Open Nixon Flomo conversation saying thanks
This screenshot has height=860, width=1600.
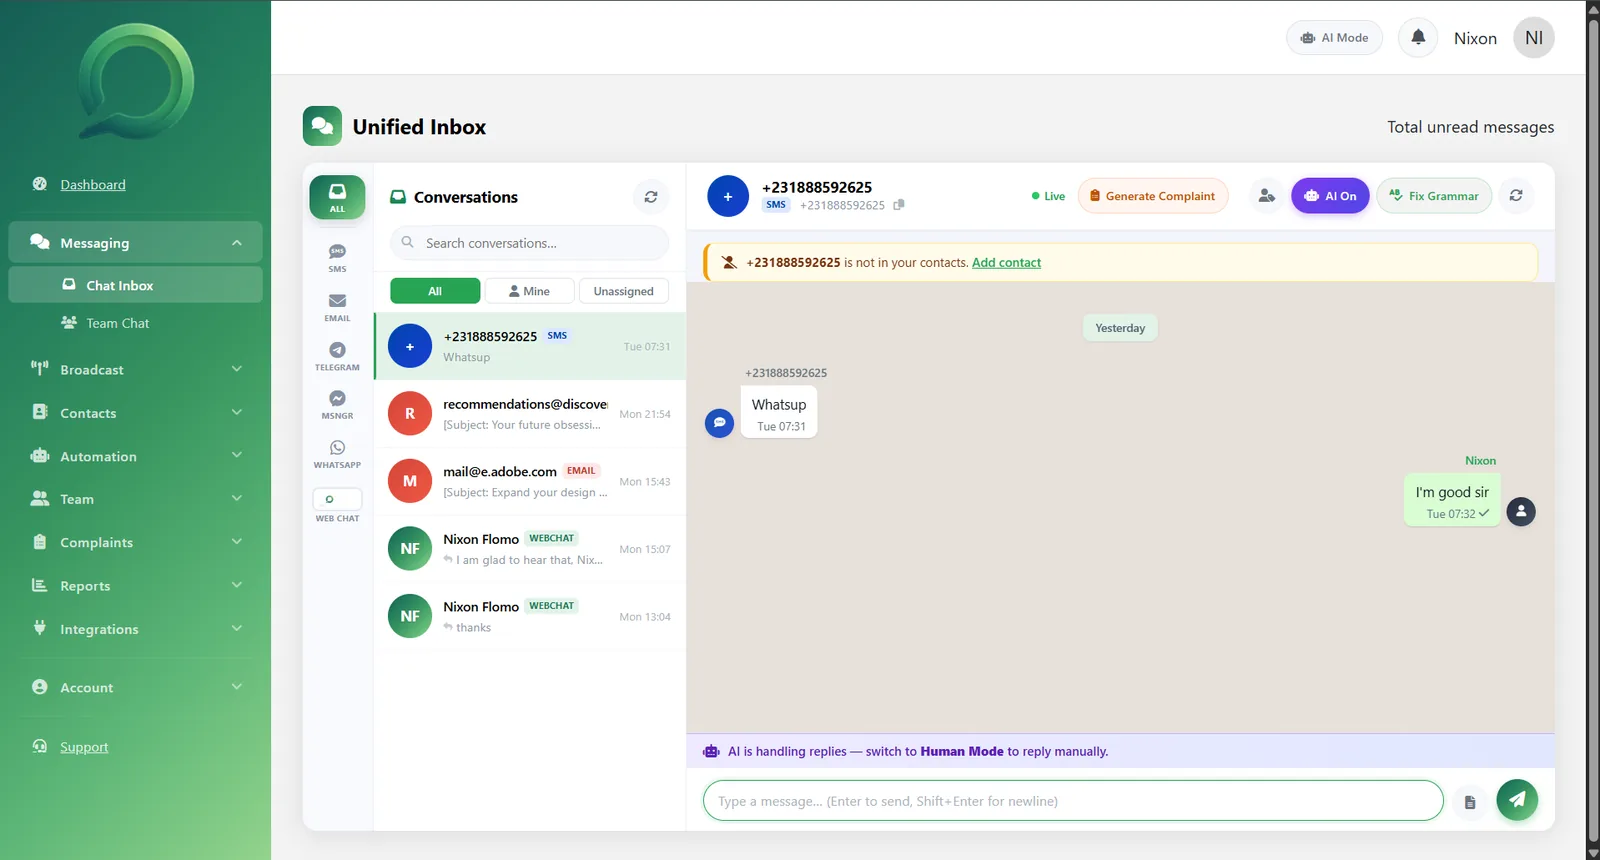530,616
